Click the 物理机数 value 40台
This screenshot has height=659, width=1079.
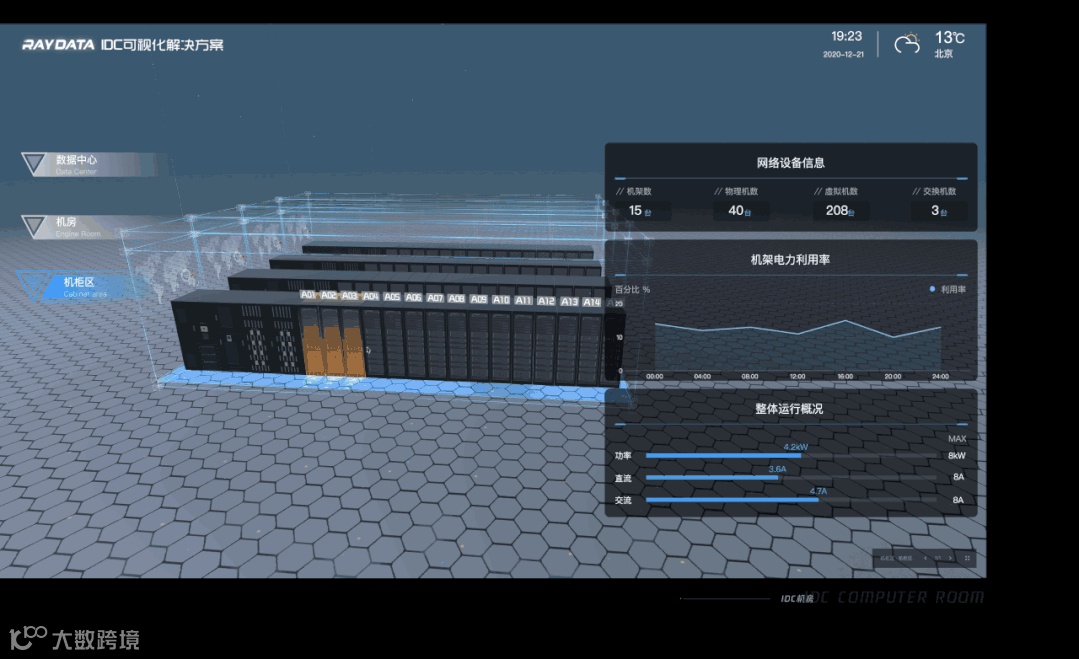(x=739, y=210)
